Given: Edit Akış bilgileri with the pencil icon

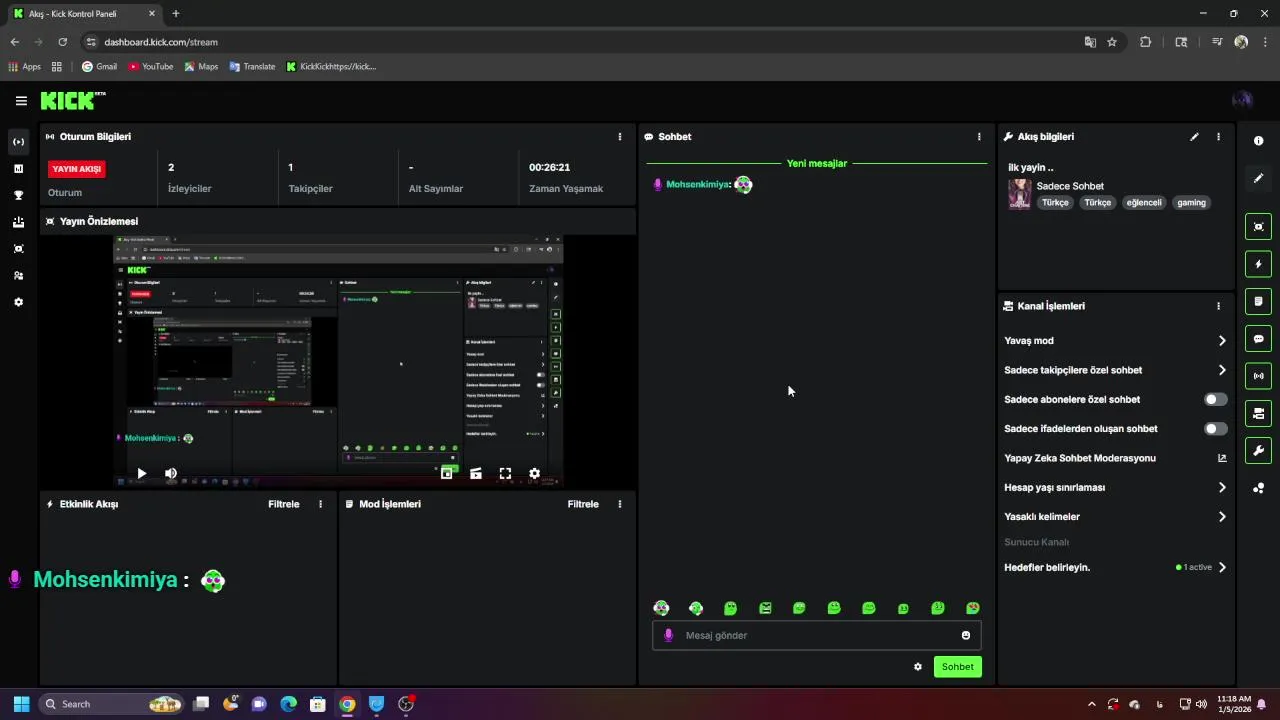Looking at the screenshot, I should click(1194, 137).
